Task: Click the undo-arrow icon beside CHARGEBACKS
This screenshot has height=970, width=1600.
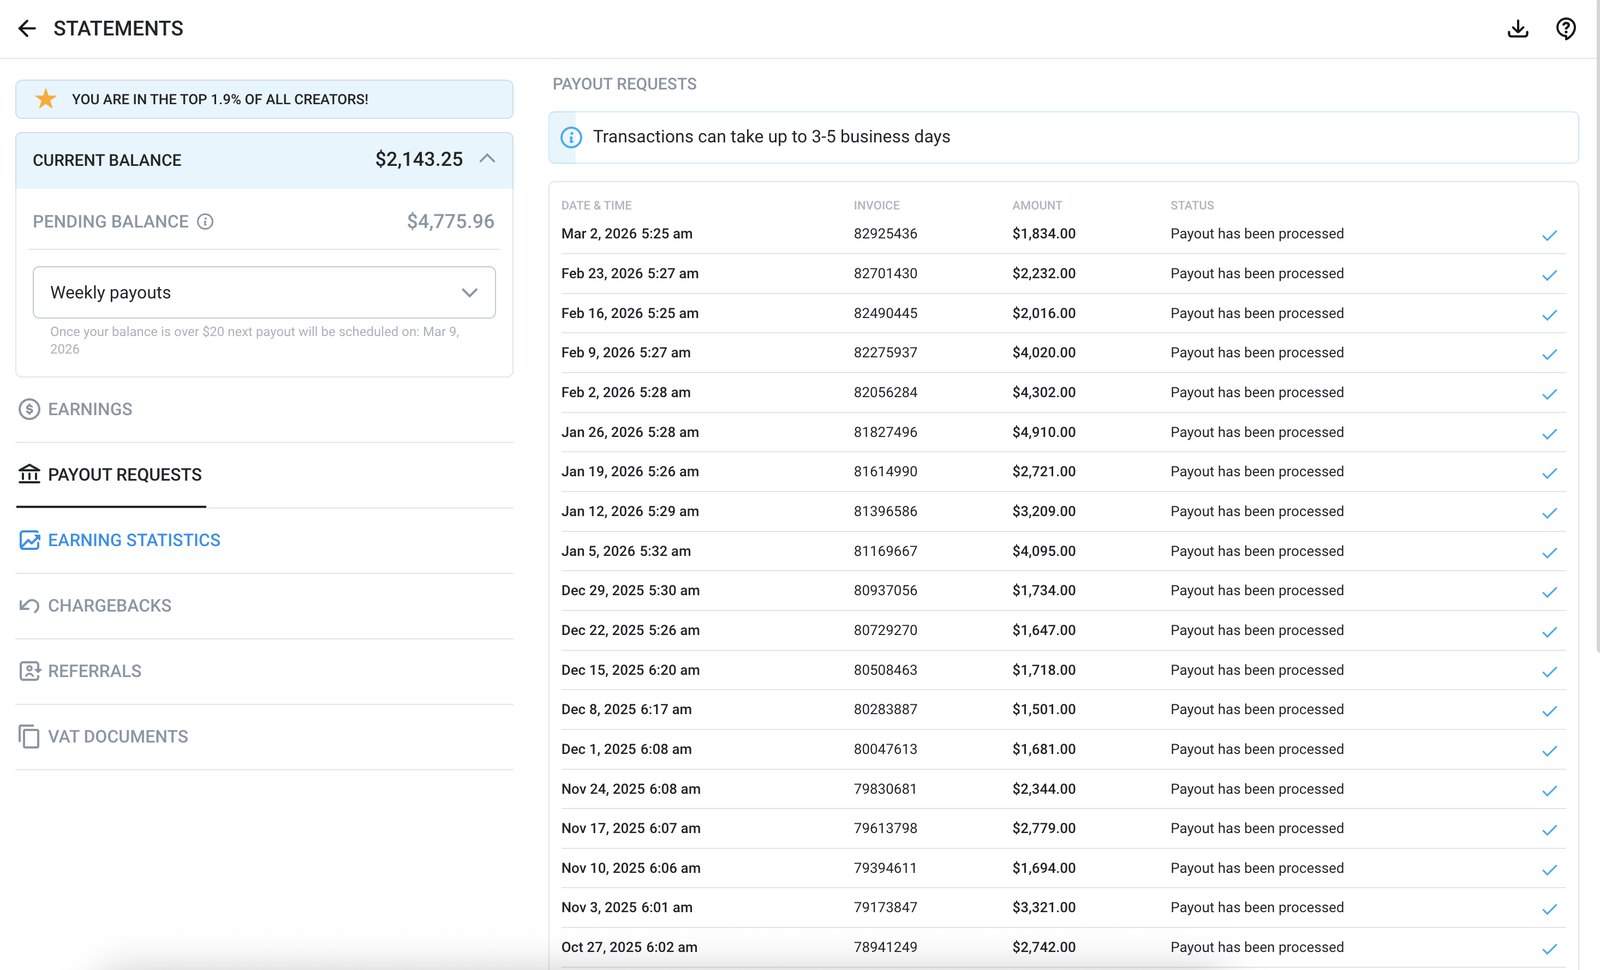Action: click(x=29, y=606)
